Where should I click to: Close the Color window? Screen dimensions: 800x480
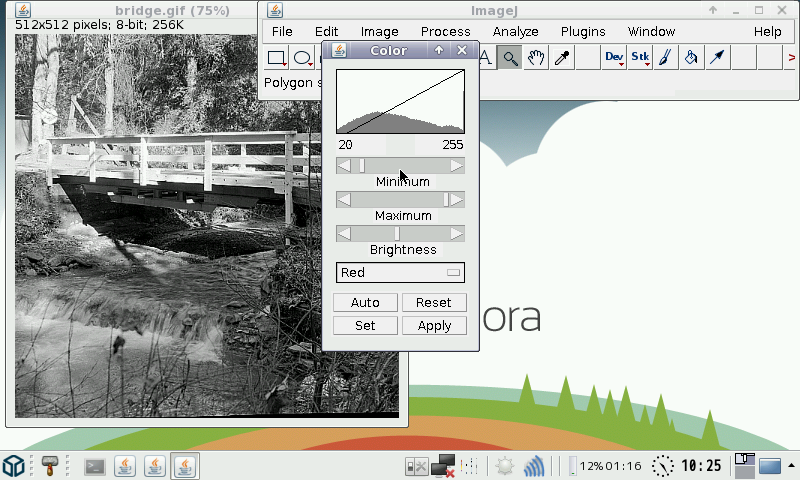pos(462,50)
